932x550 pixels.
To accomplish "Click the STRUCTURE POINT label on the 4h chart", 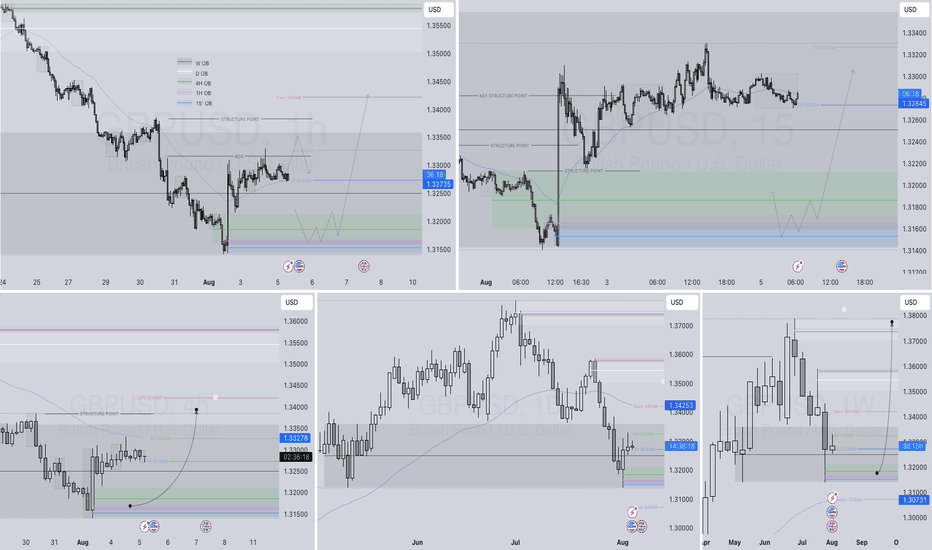I will 99,413.
